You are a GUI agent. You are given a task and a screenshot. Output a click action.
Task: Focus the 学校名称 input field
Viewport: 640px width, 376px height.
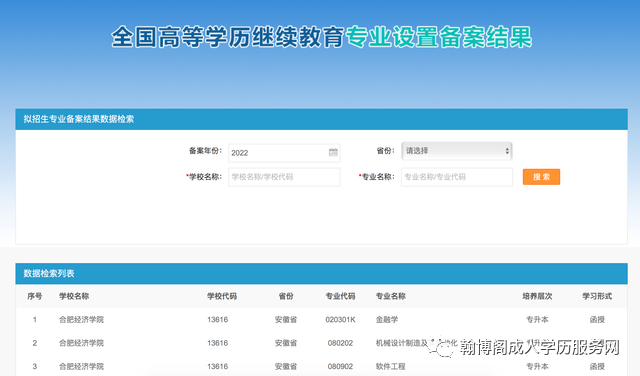tap(284, 177)
